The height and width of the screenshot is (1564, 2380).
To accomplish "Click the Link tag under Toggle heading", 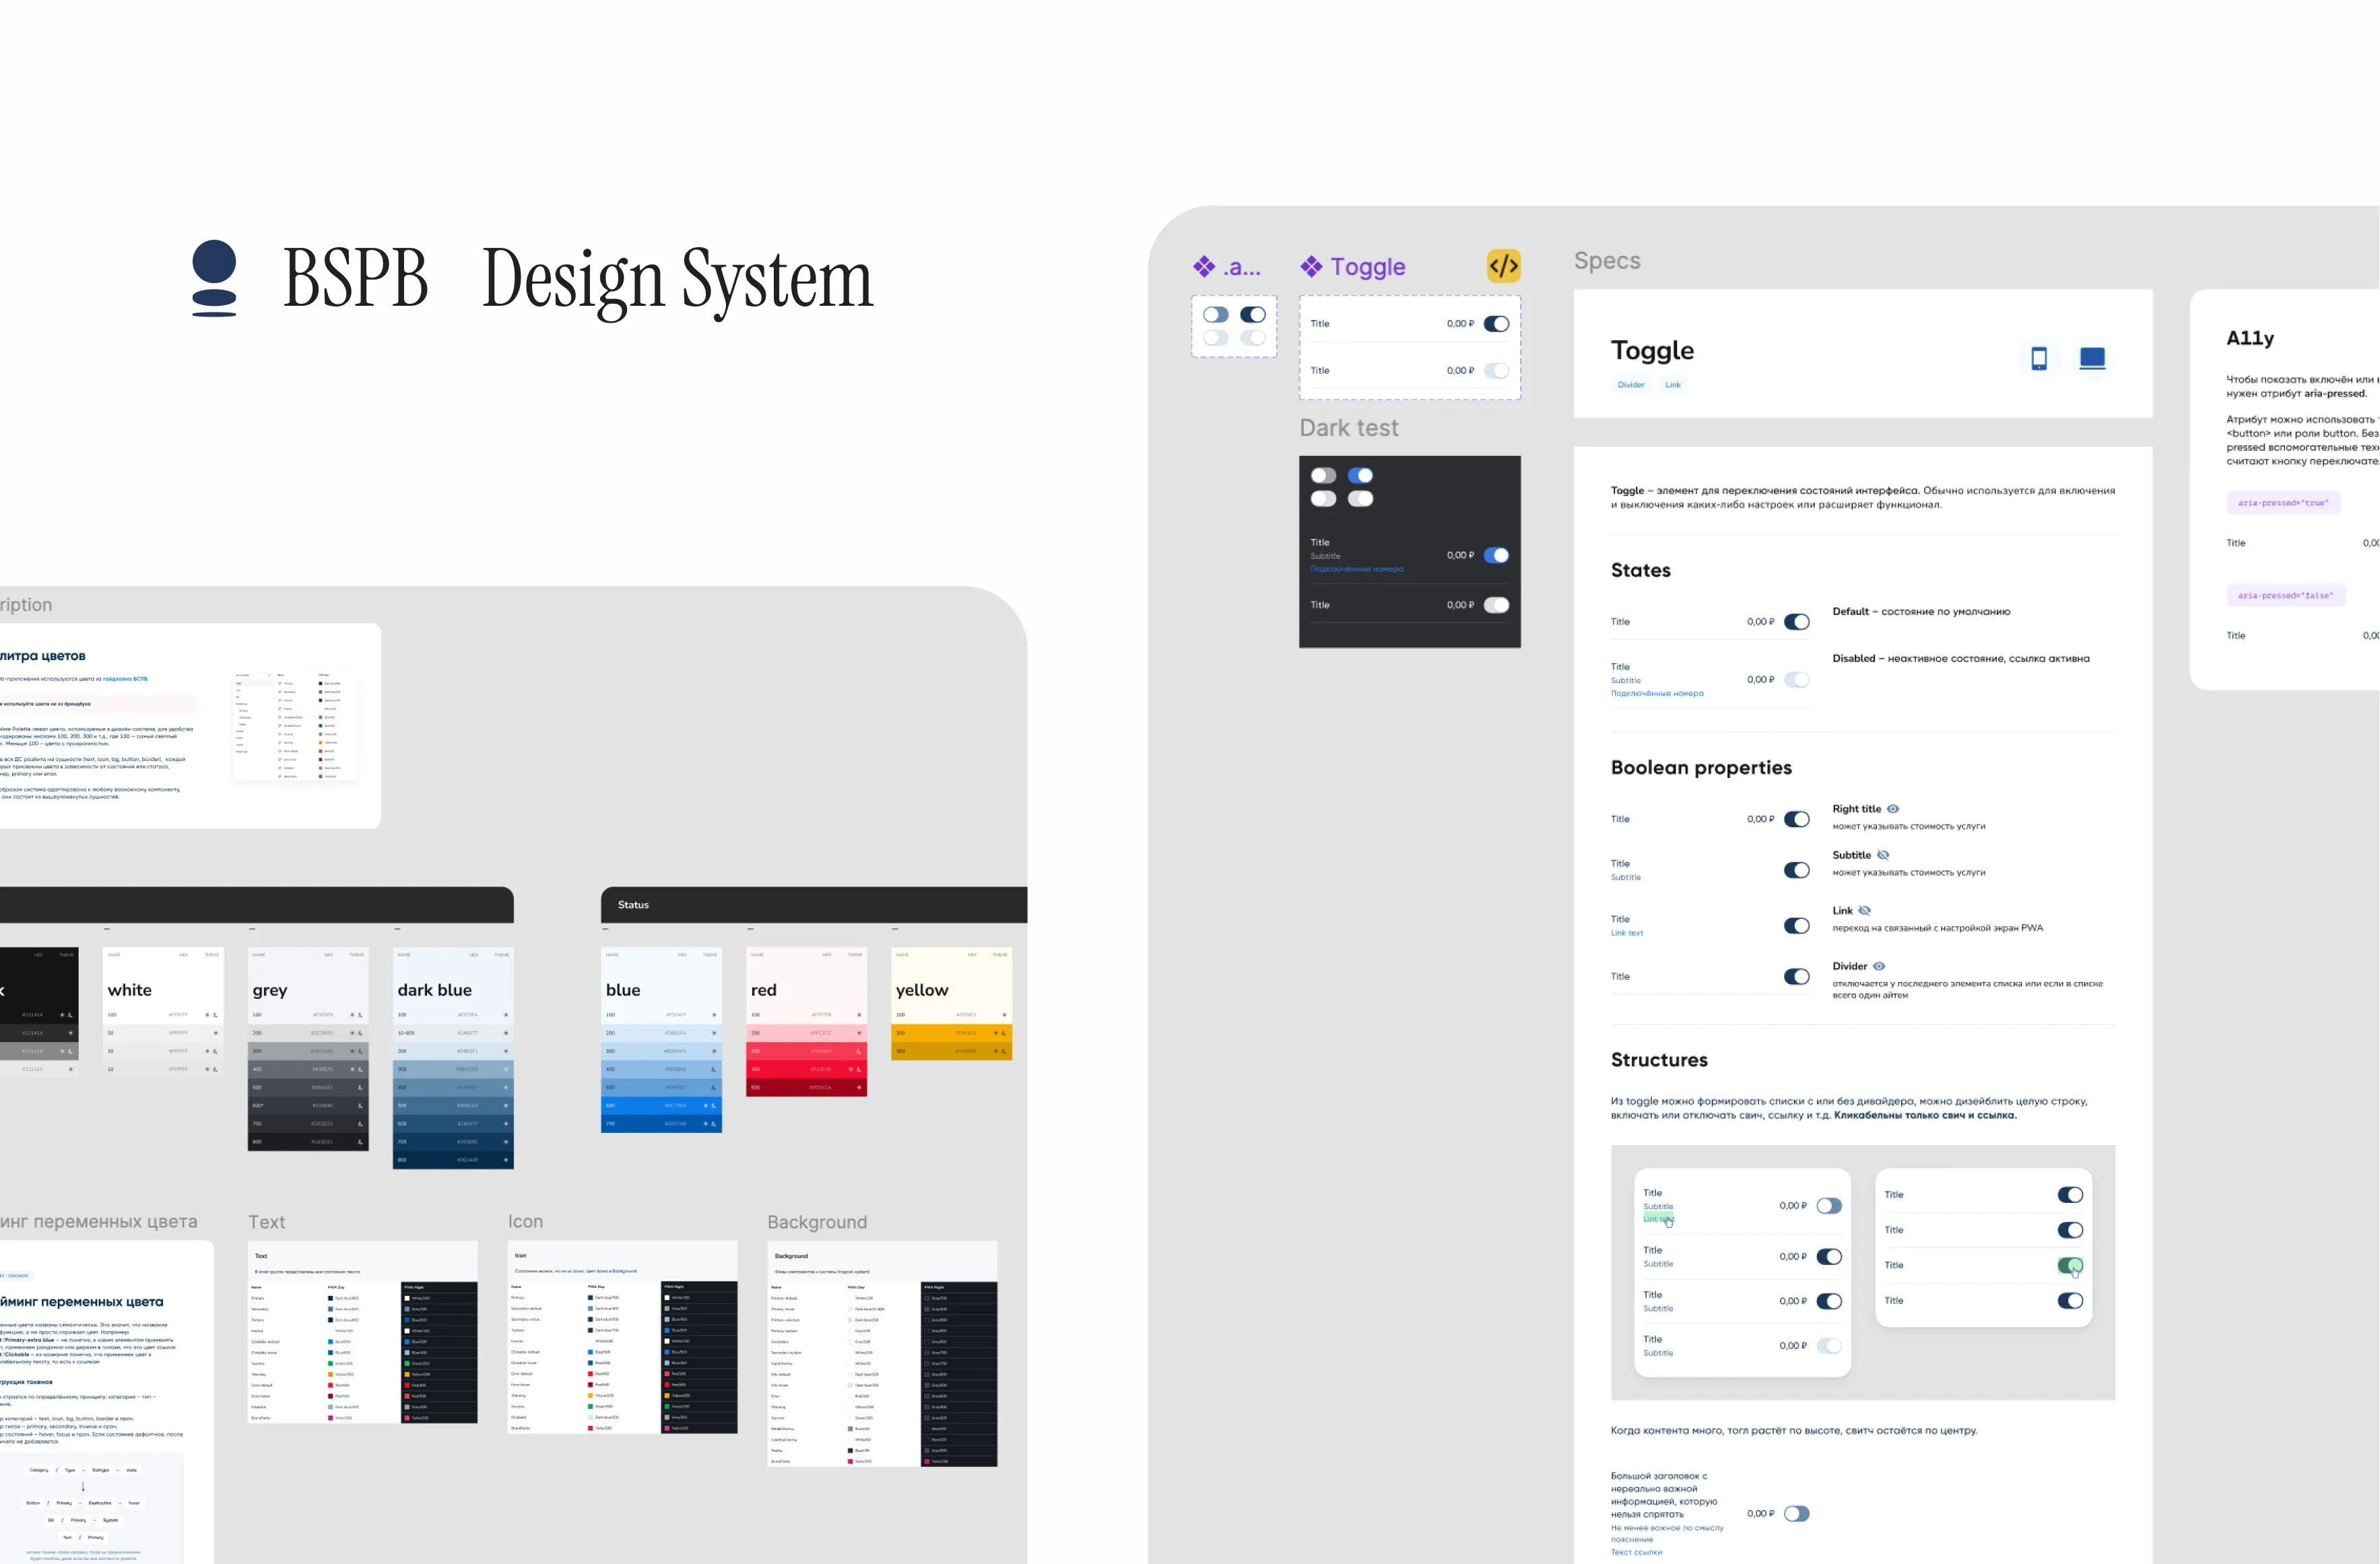I will (1673, 385).
